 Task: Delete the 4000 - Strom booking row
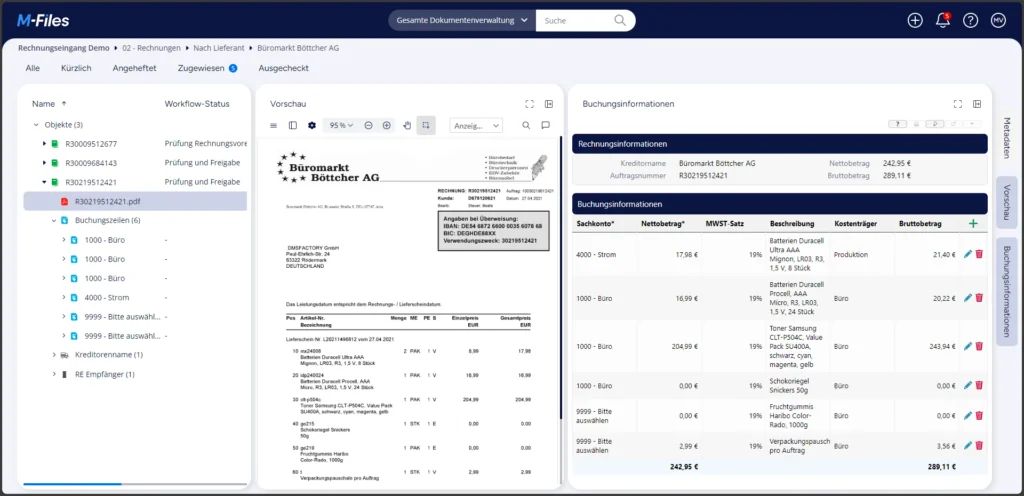click(979, 254)
